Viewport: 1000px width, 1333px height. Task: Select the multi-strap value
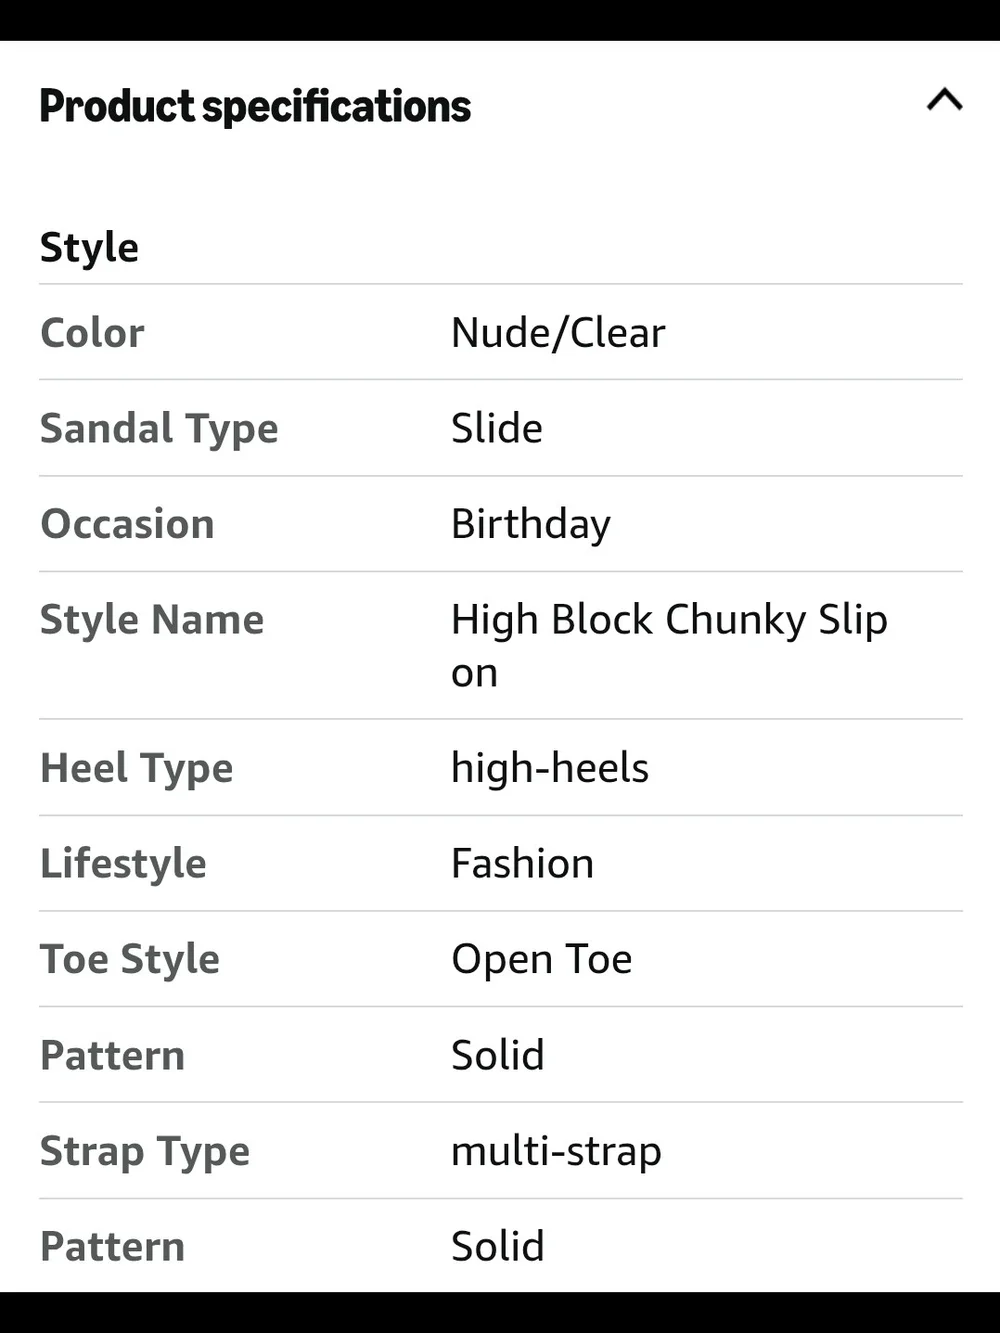pos(556,1152)
